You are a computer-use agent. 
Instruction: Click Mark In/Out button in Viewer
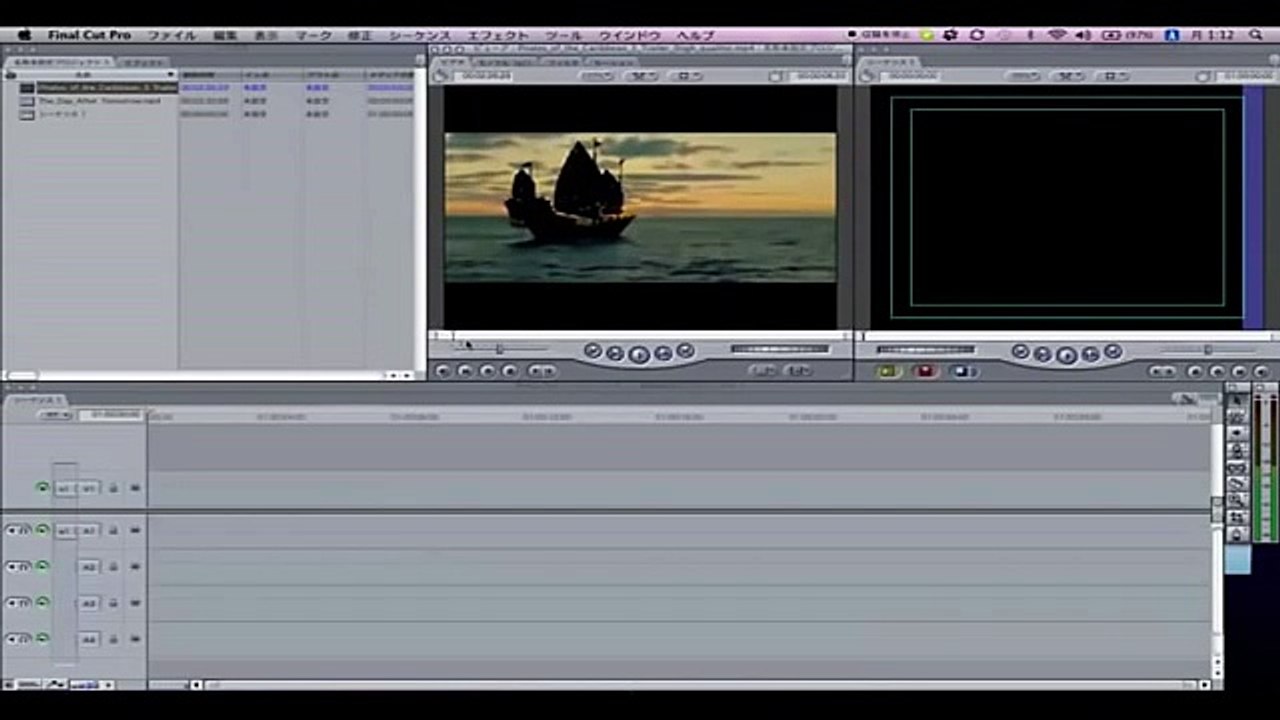(541, 371)
